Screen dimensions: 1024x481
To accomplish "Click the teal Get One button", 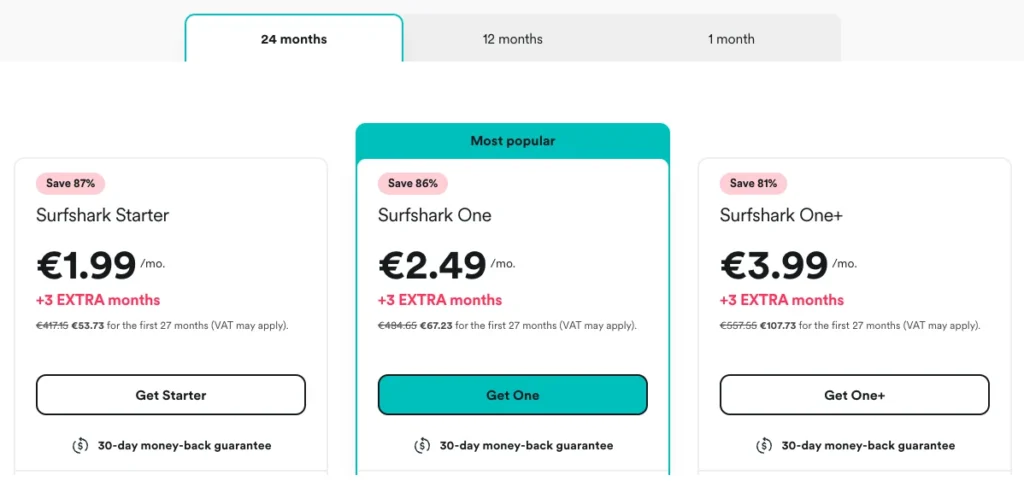I will point(513,395).
